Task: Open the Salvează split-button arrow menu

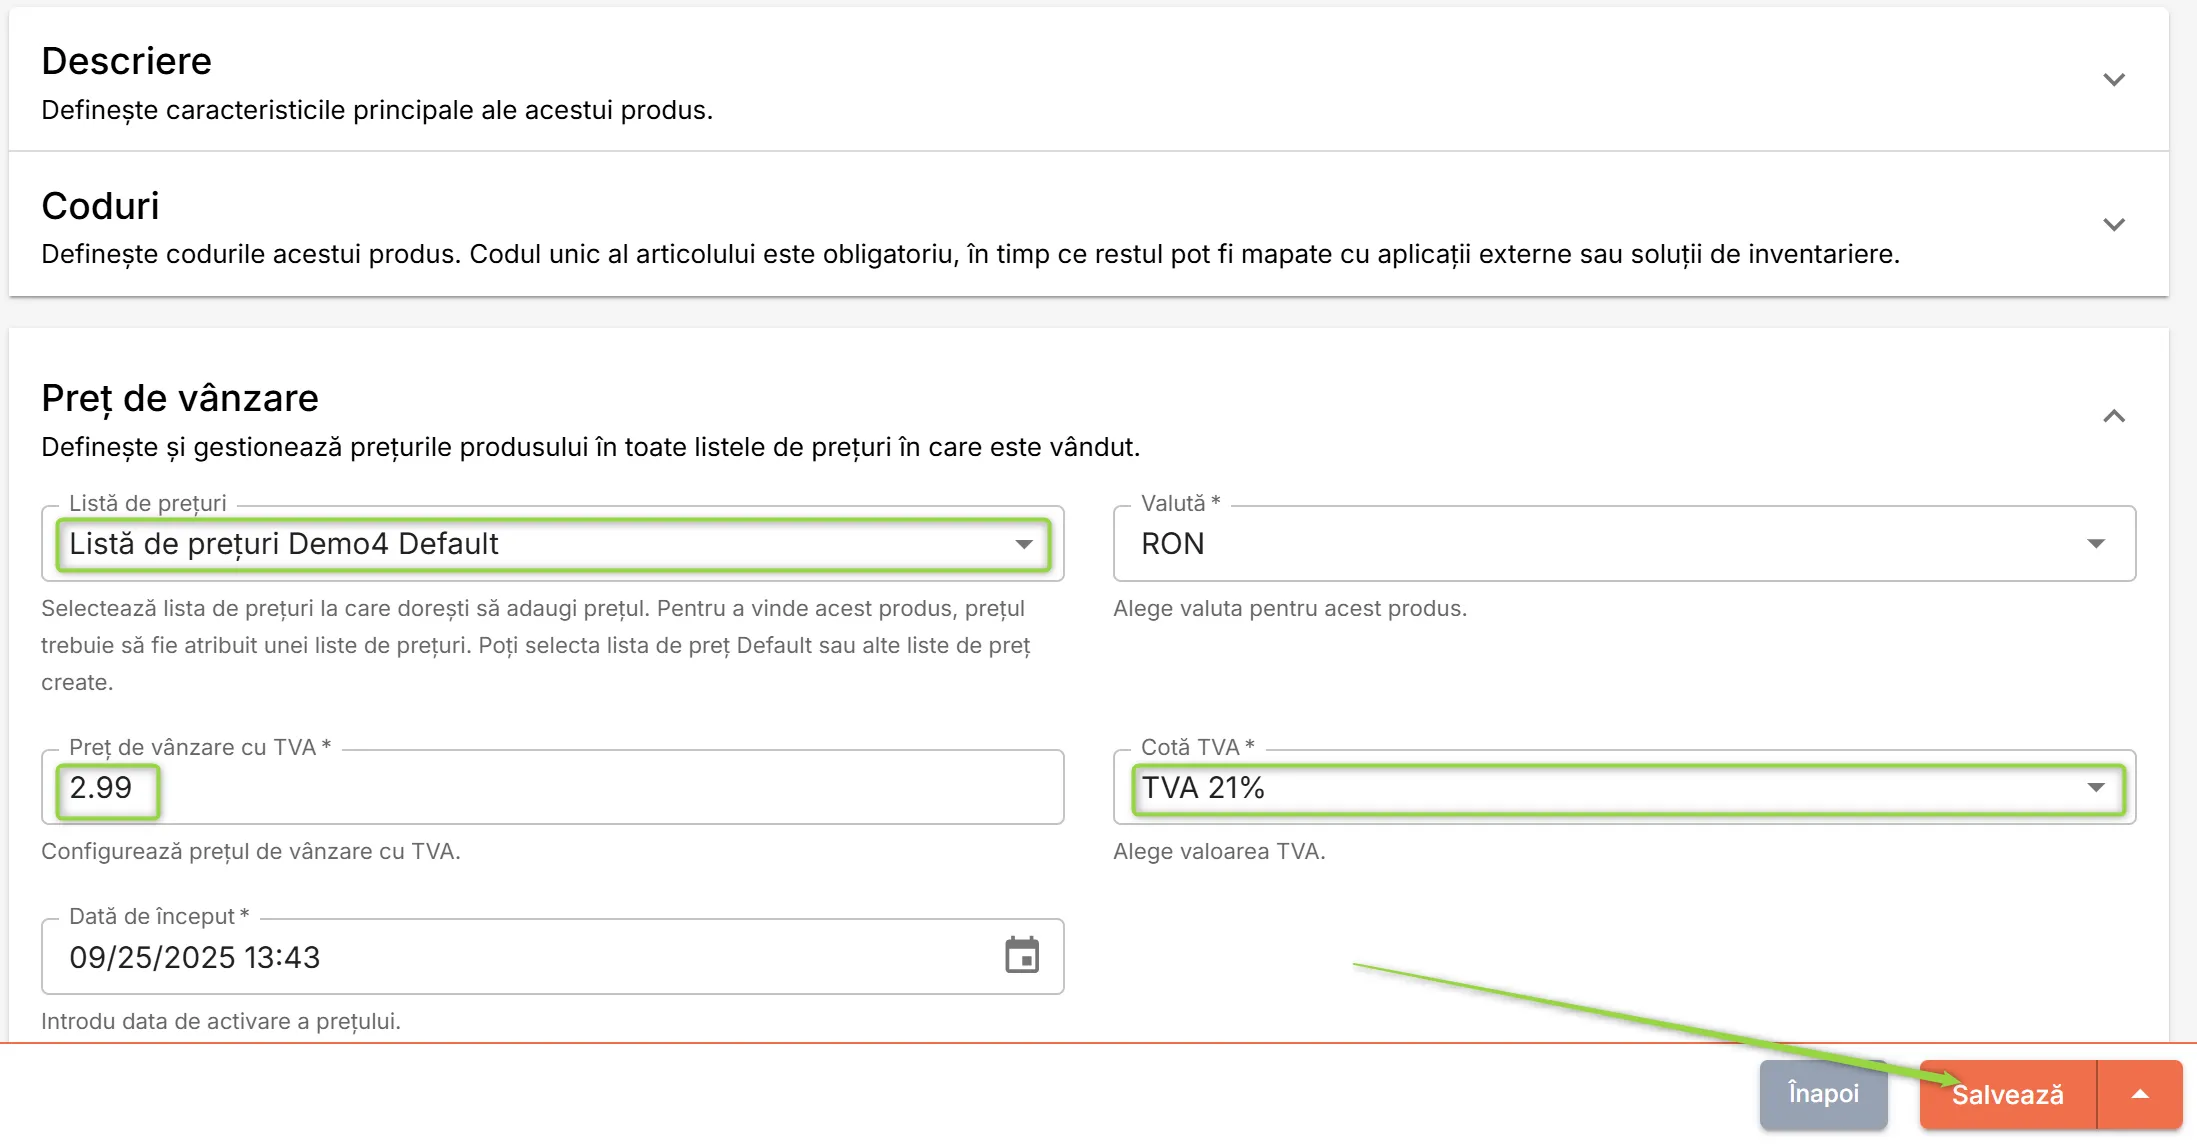Action: click(2140, 1094)
